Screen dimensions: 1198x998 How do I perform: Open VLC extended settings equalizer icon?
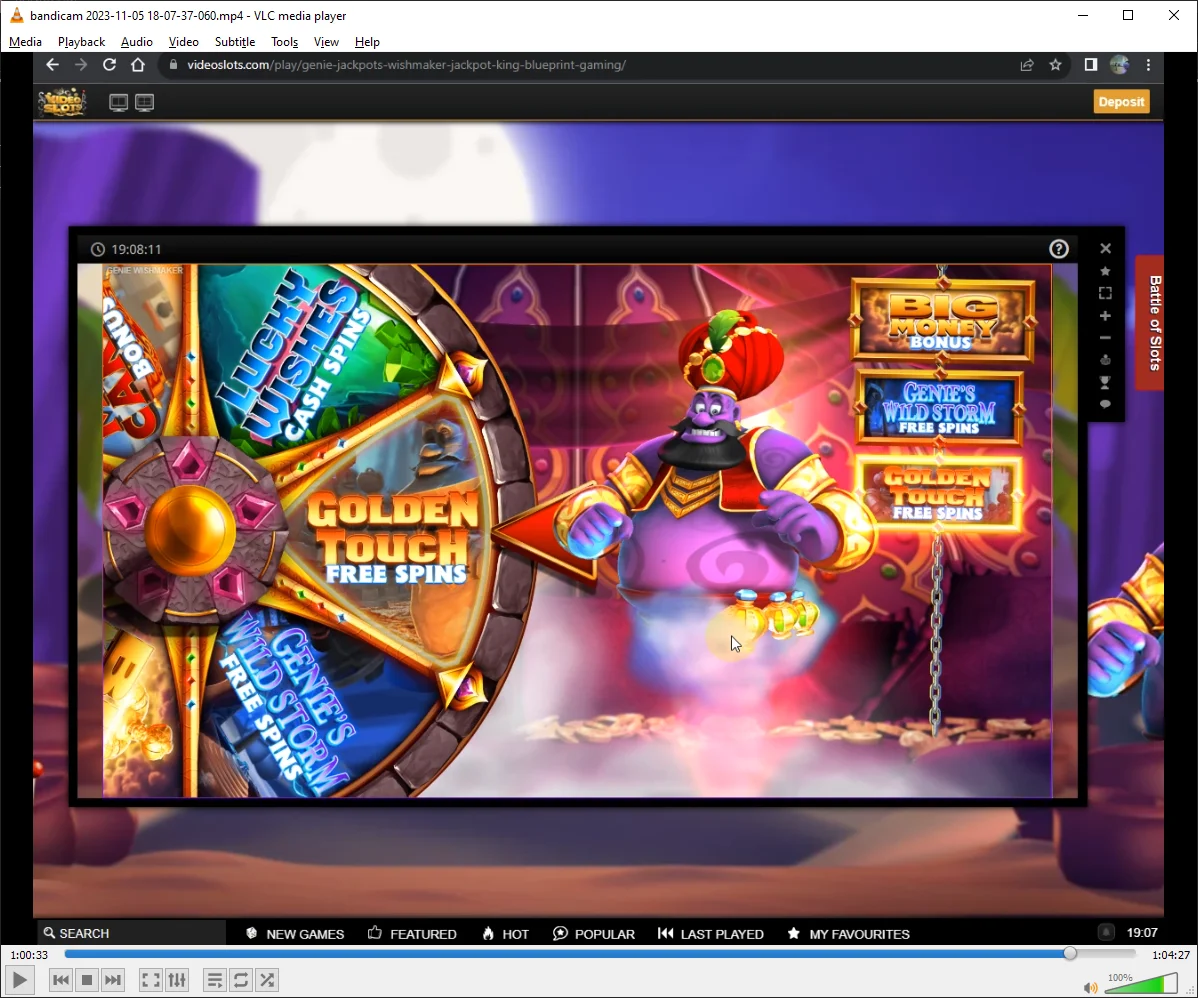(177, 980)
